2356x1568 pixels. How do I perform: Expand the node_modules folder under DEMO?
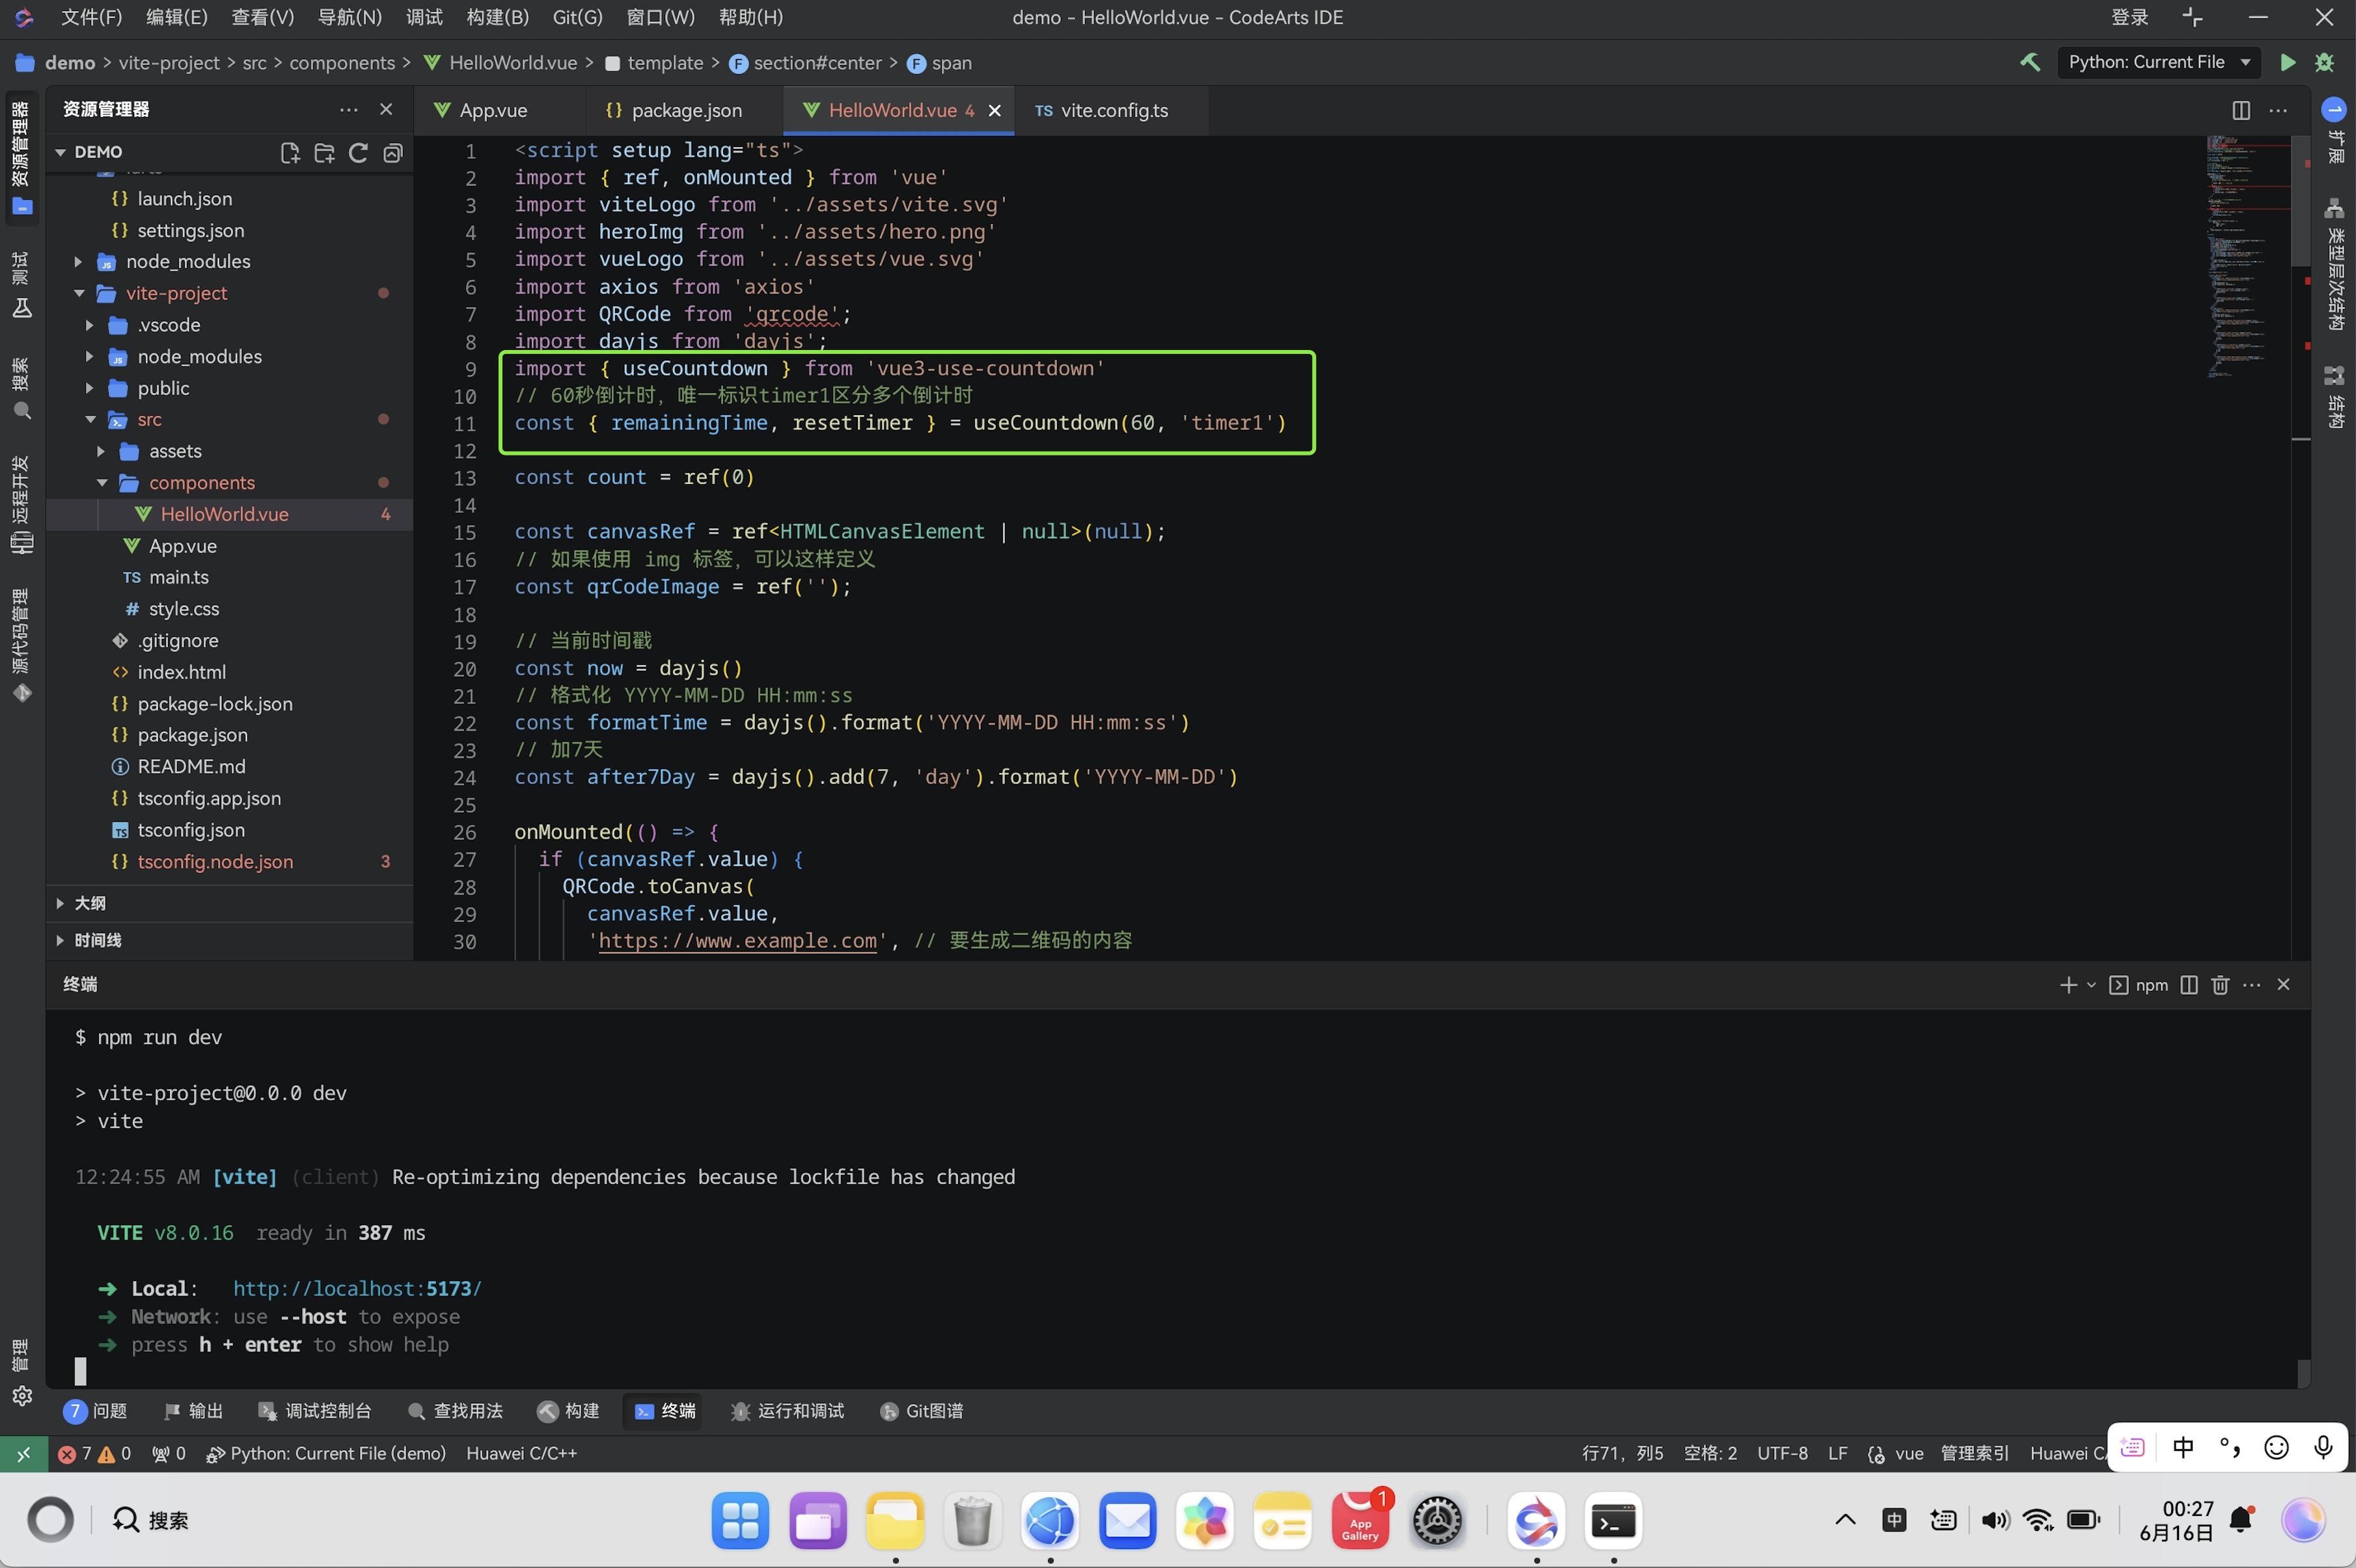78,261
